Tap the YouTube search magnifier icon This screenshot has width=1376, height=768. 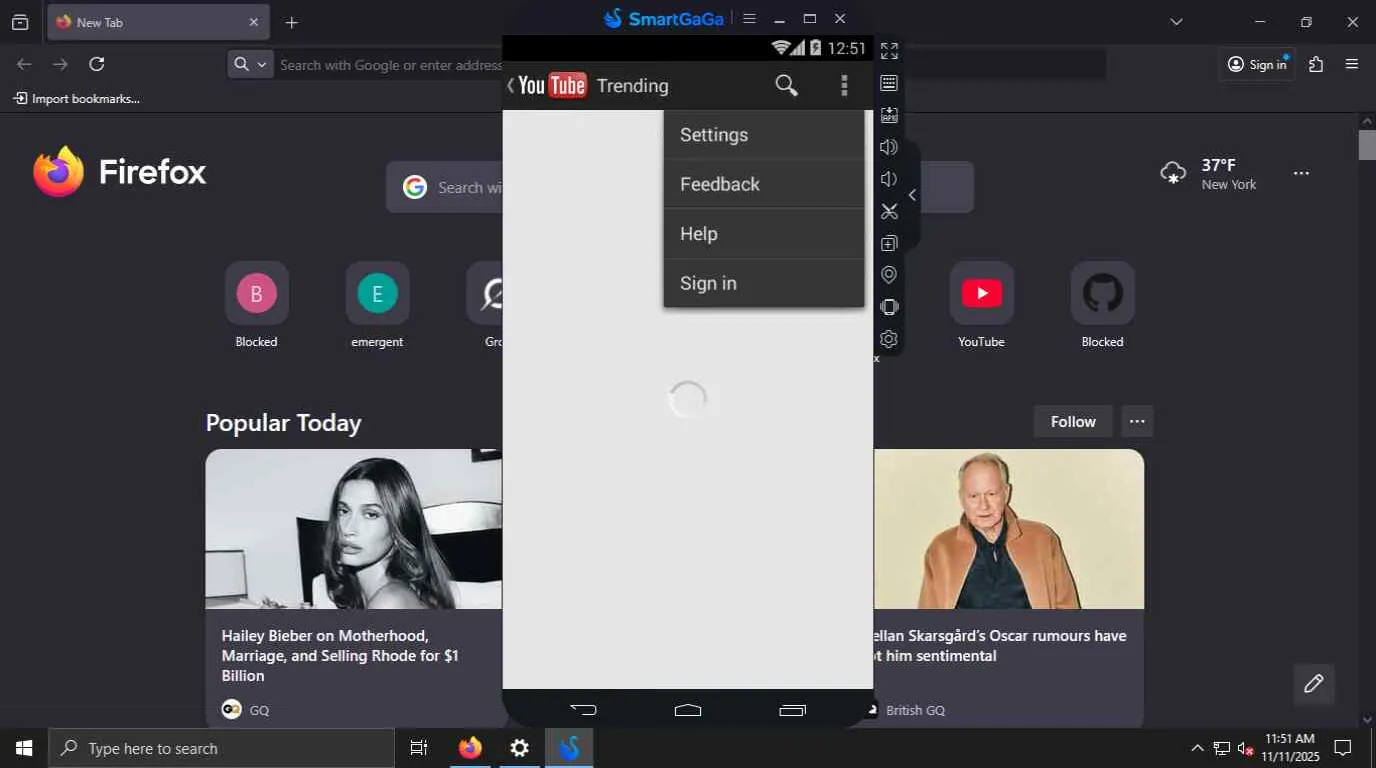pyautogui.click(x=787, y=86)
